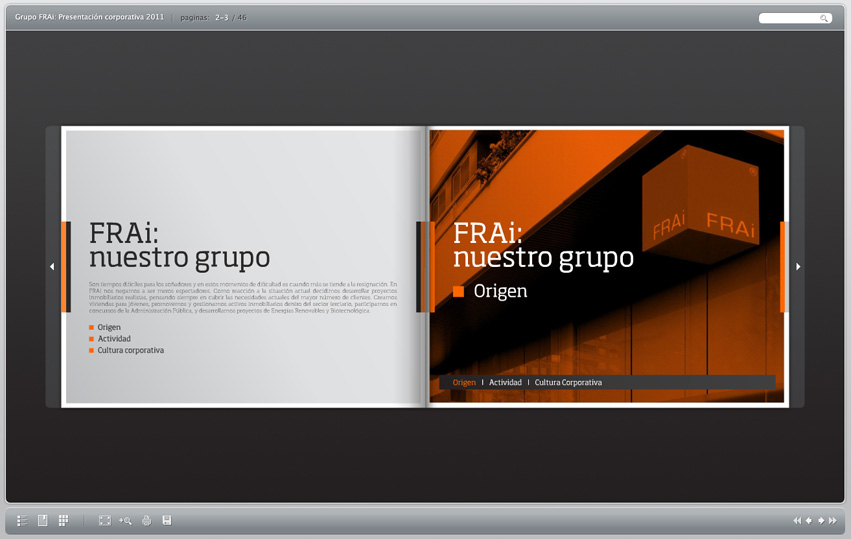Select Actividad tab in bottom navigation bar

click(505, 382)
